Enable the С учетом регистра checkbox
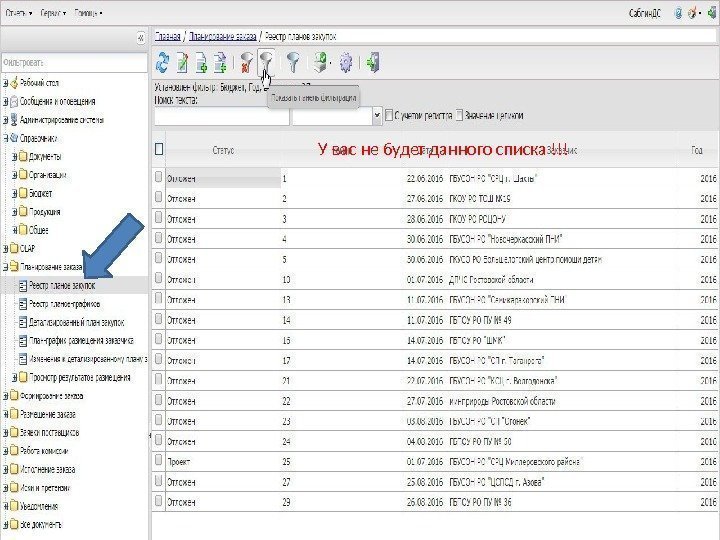The height and width of the screenshot is (540, 720). point(389,115)
